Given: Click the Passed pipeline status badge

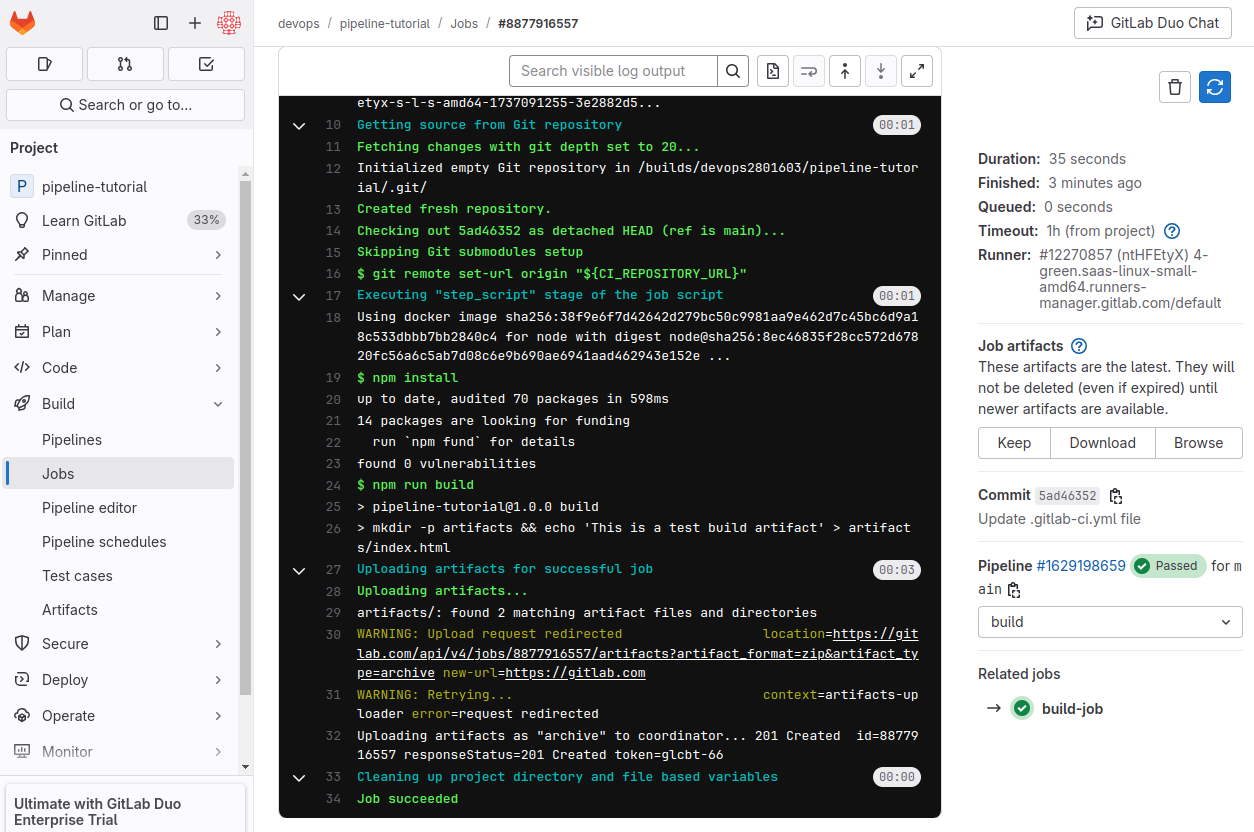Looking at the screenshot, I should point(1168,566).
